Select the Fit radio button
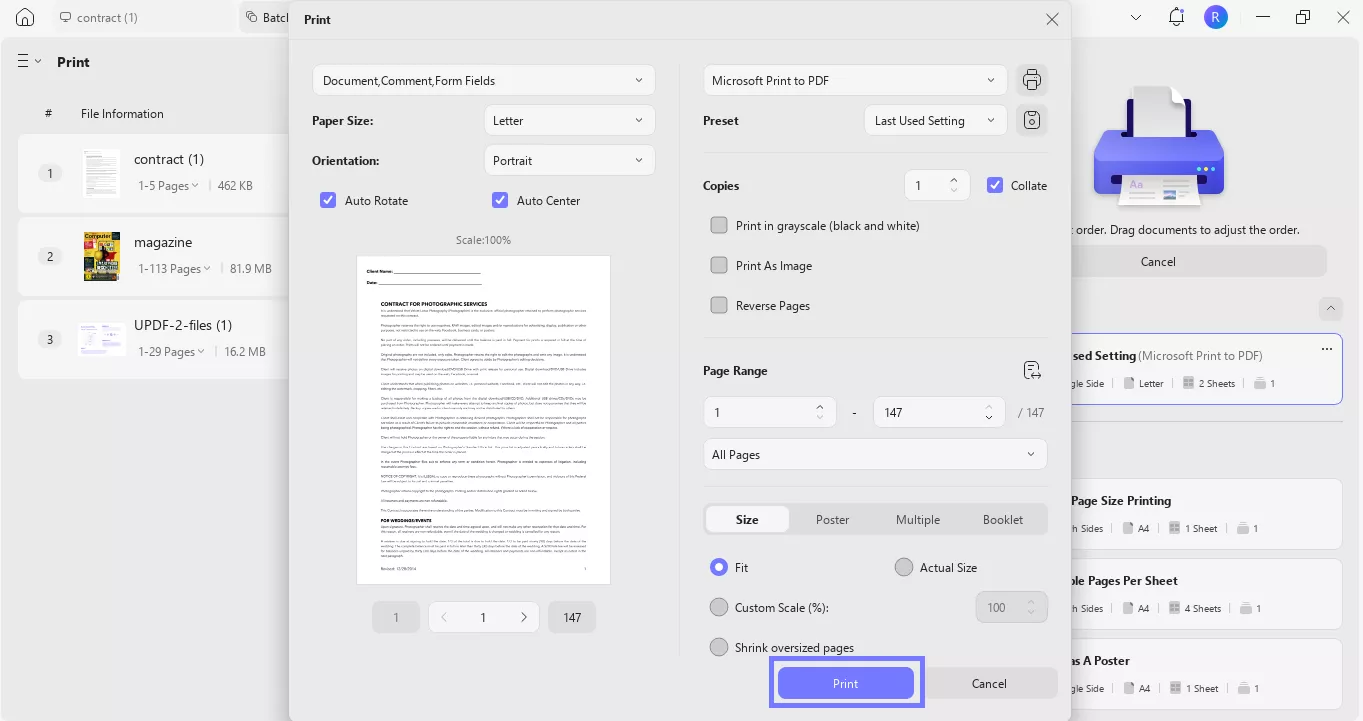This screenshot has height=721, width=1363. (719, 567)
